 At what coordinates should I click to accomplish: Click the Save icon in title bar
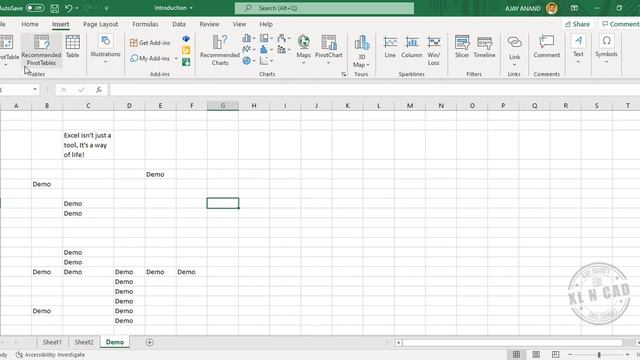click(54, 8)
